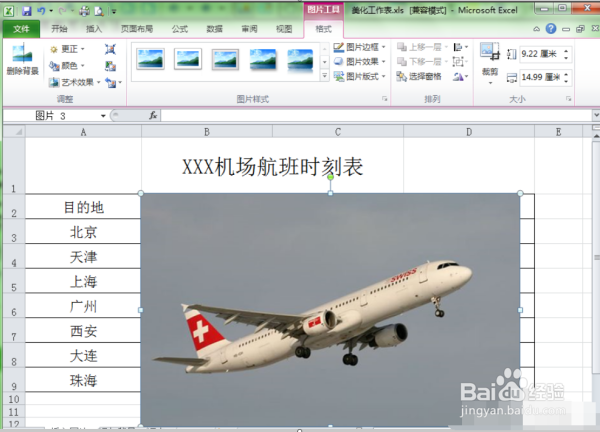Decrease picture width with stepper down arrow
Viewport: 600px width, 432px height.
566,81
